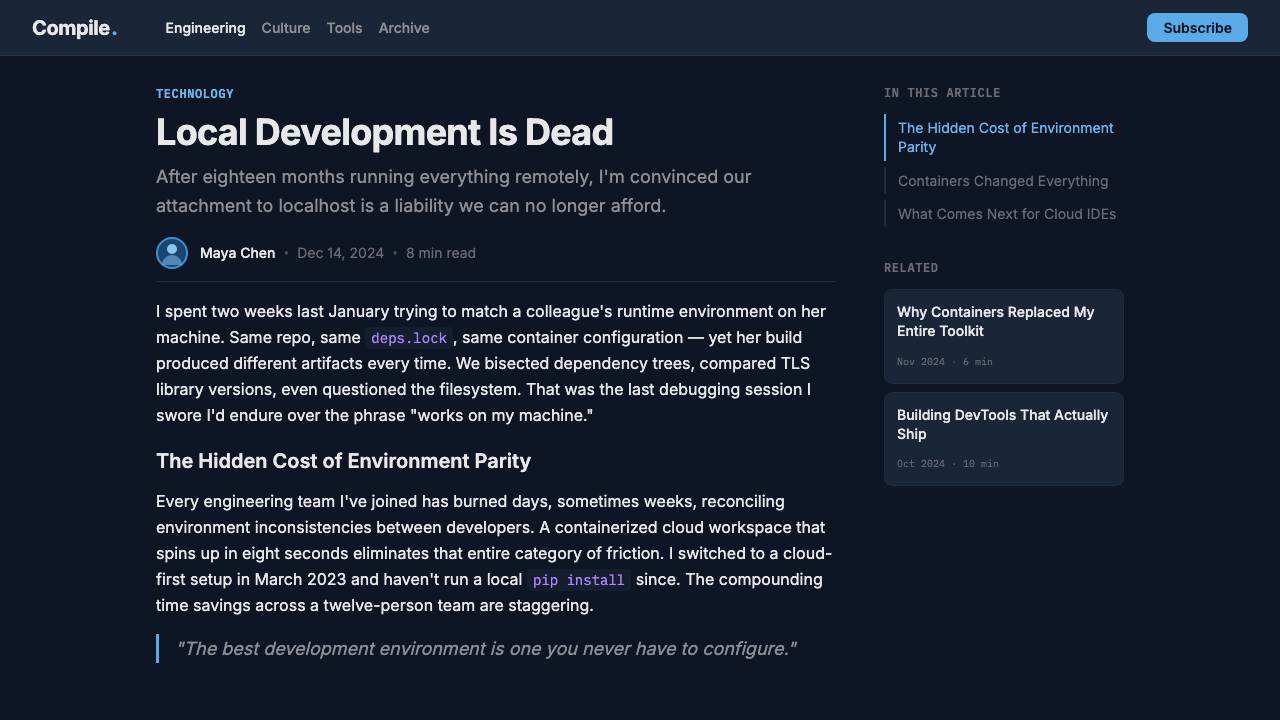This screenshot has width=1280, height=720.
Task: Click the pip install inline code
Action: pyautogui.click(x=579, y=580)
